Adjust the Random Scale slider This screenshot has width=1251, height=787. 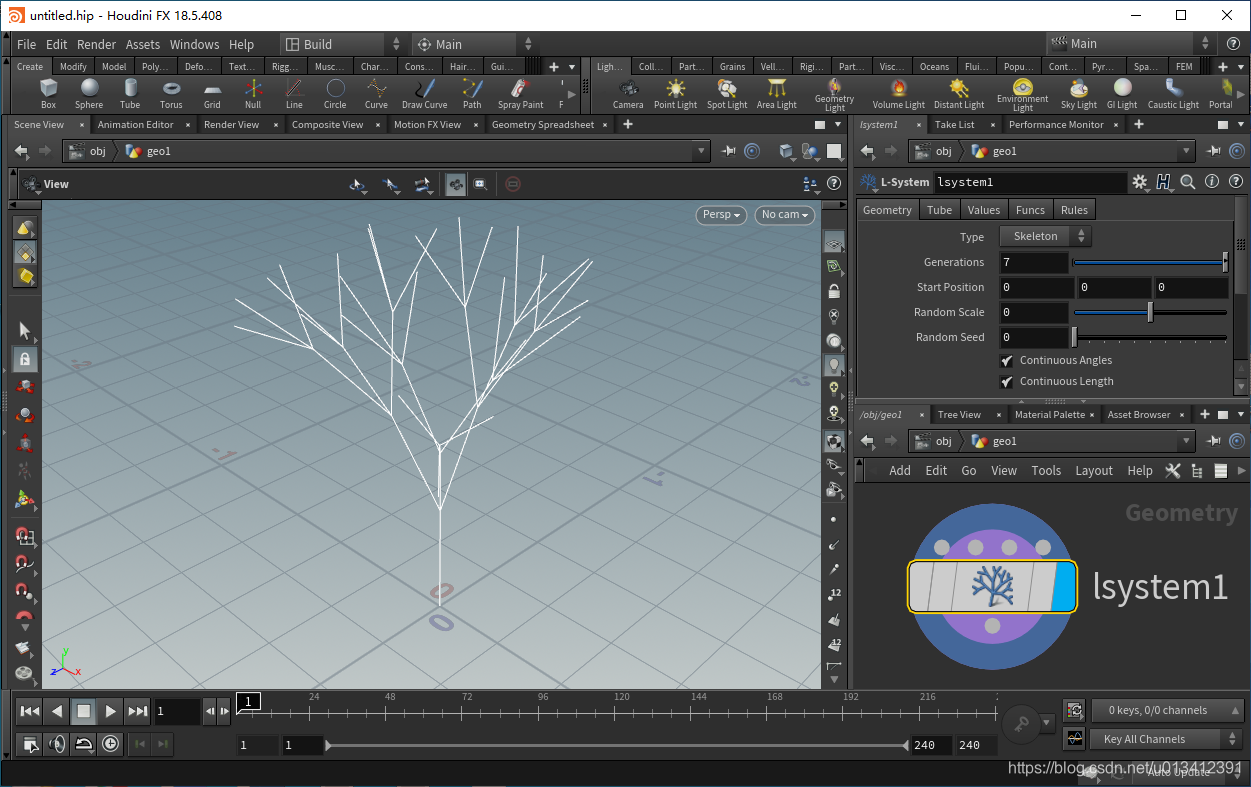click(x=1150, y=312)
